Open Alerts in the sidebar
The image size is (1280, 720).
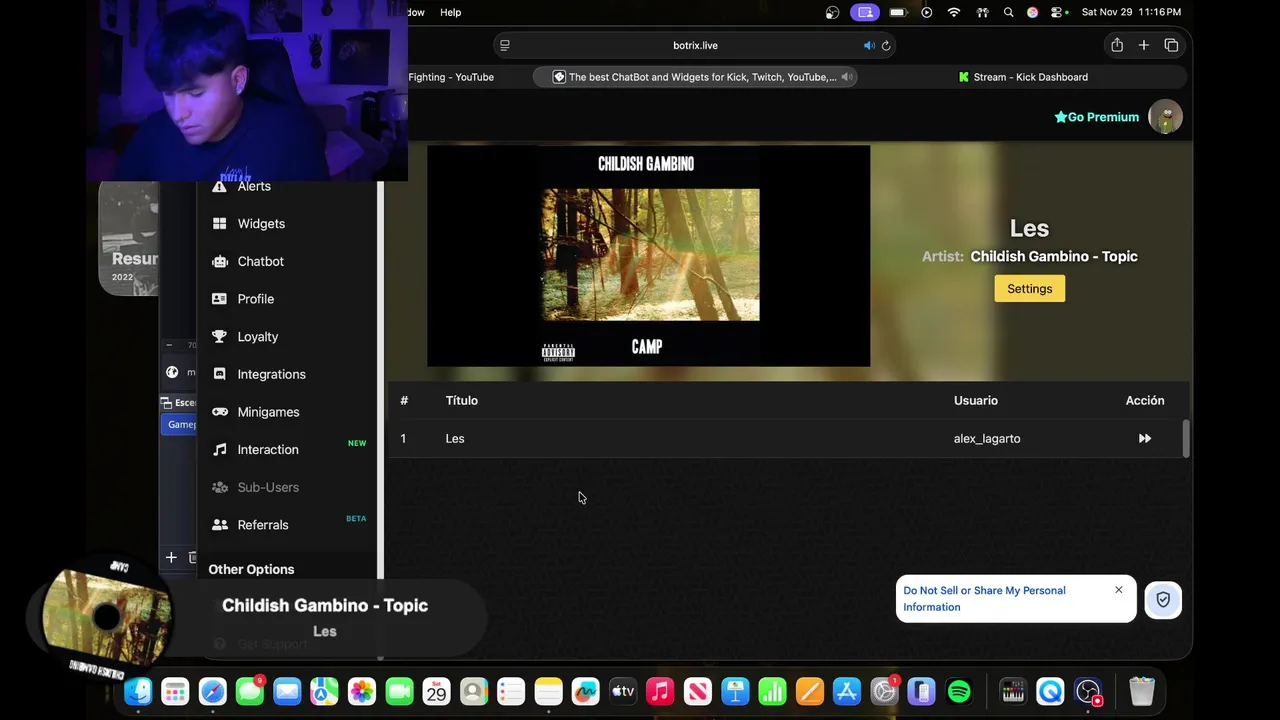tap(254, 186)
